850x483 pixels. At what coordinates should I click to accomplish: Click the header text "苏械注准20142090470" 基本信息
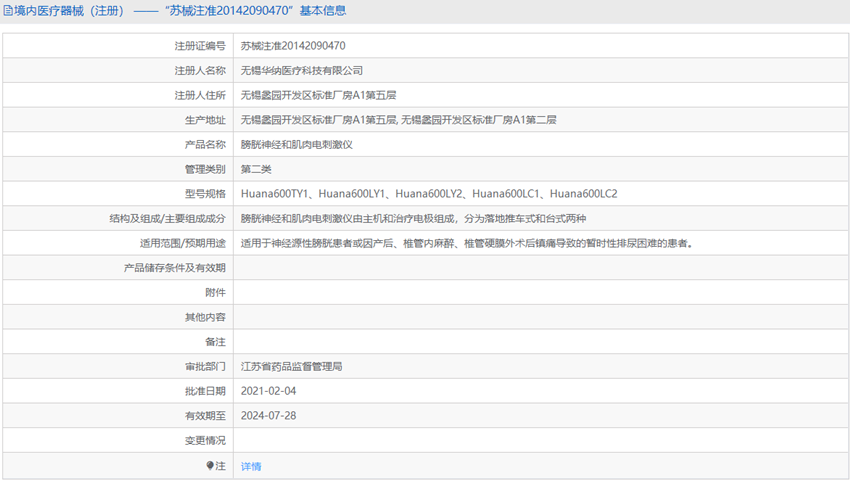point(255,11)
